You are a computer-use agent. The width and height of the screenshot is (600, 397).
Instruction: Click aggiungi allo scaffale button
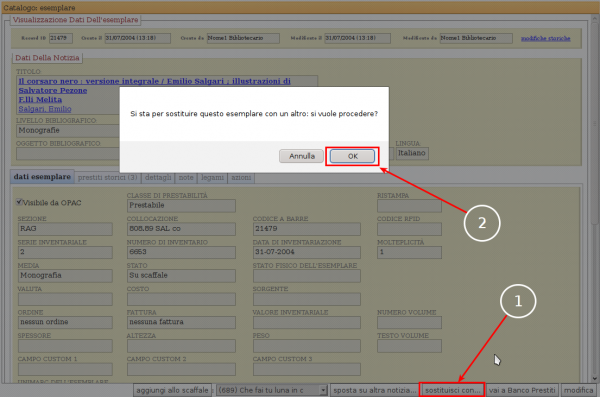pos(172,390)
